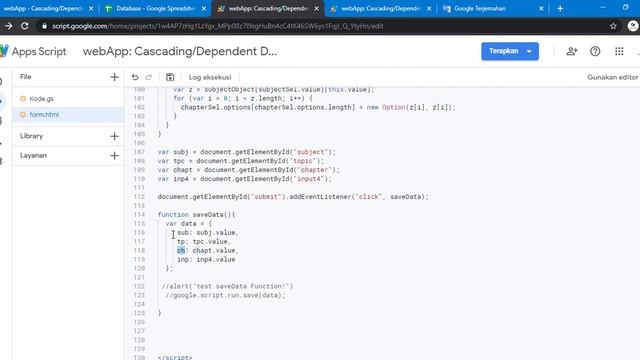The width and height of the screenshot is (640, 360).
Task: Open the help question mark icon
Action: coord(595,51)
